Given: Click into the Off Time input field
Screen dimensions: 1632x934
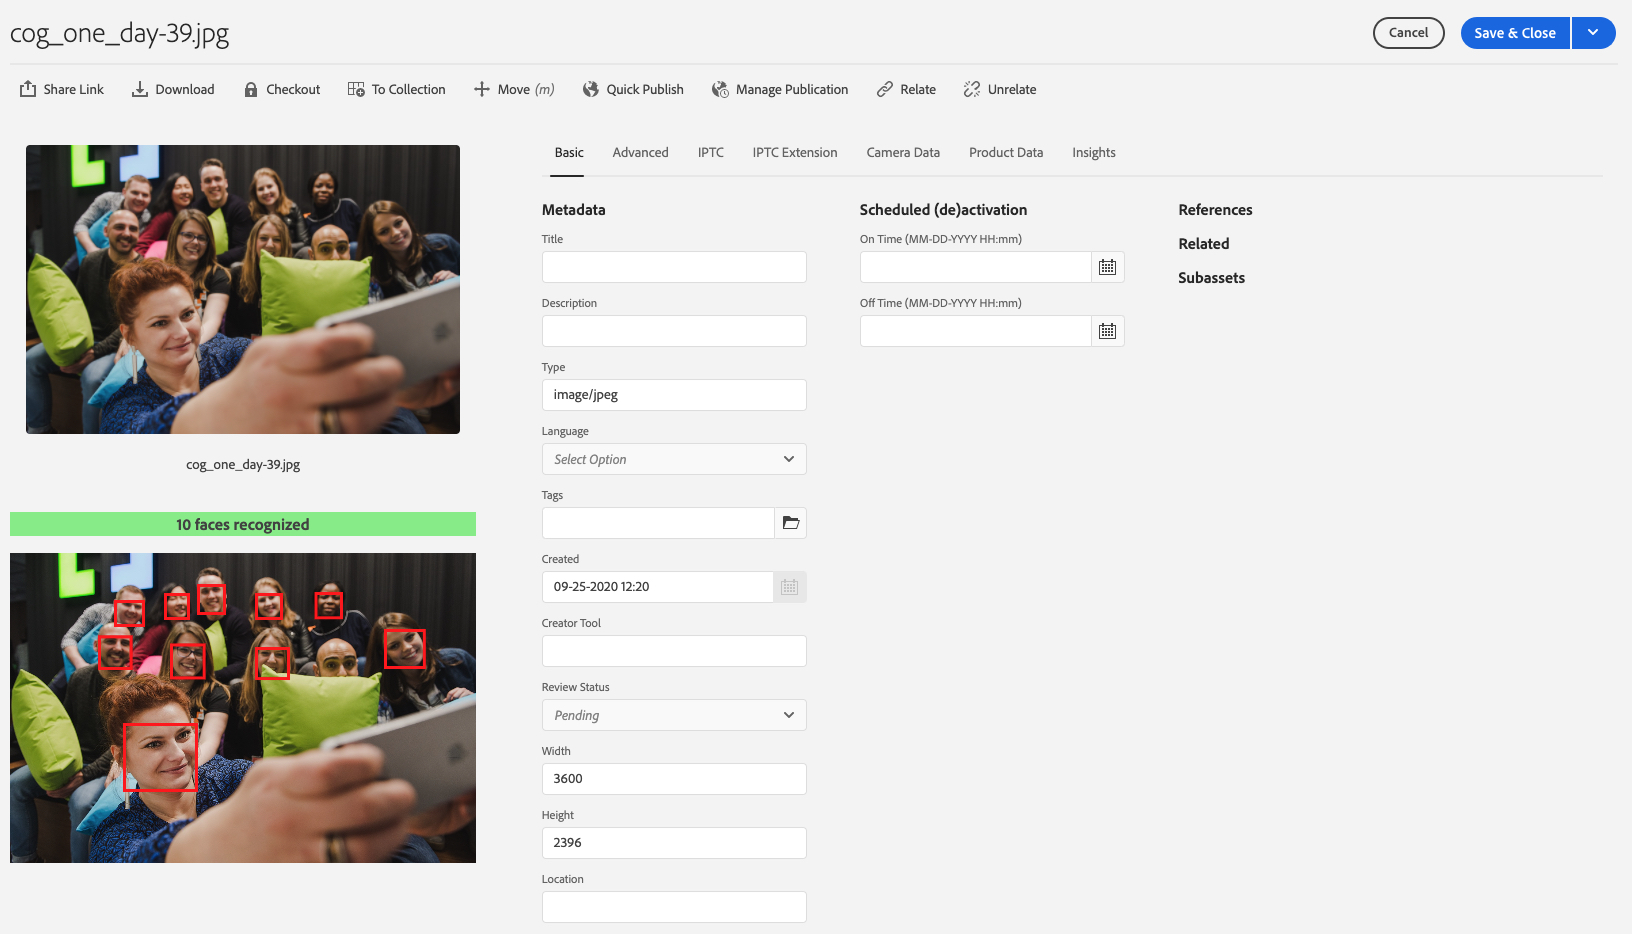Looking at the screenshot, I should (975, 331).
